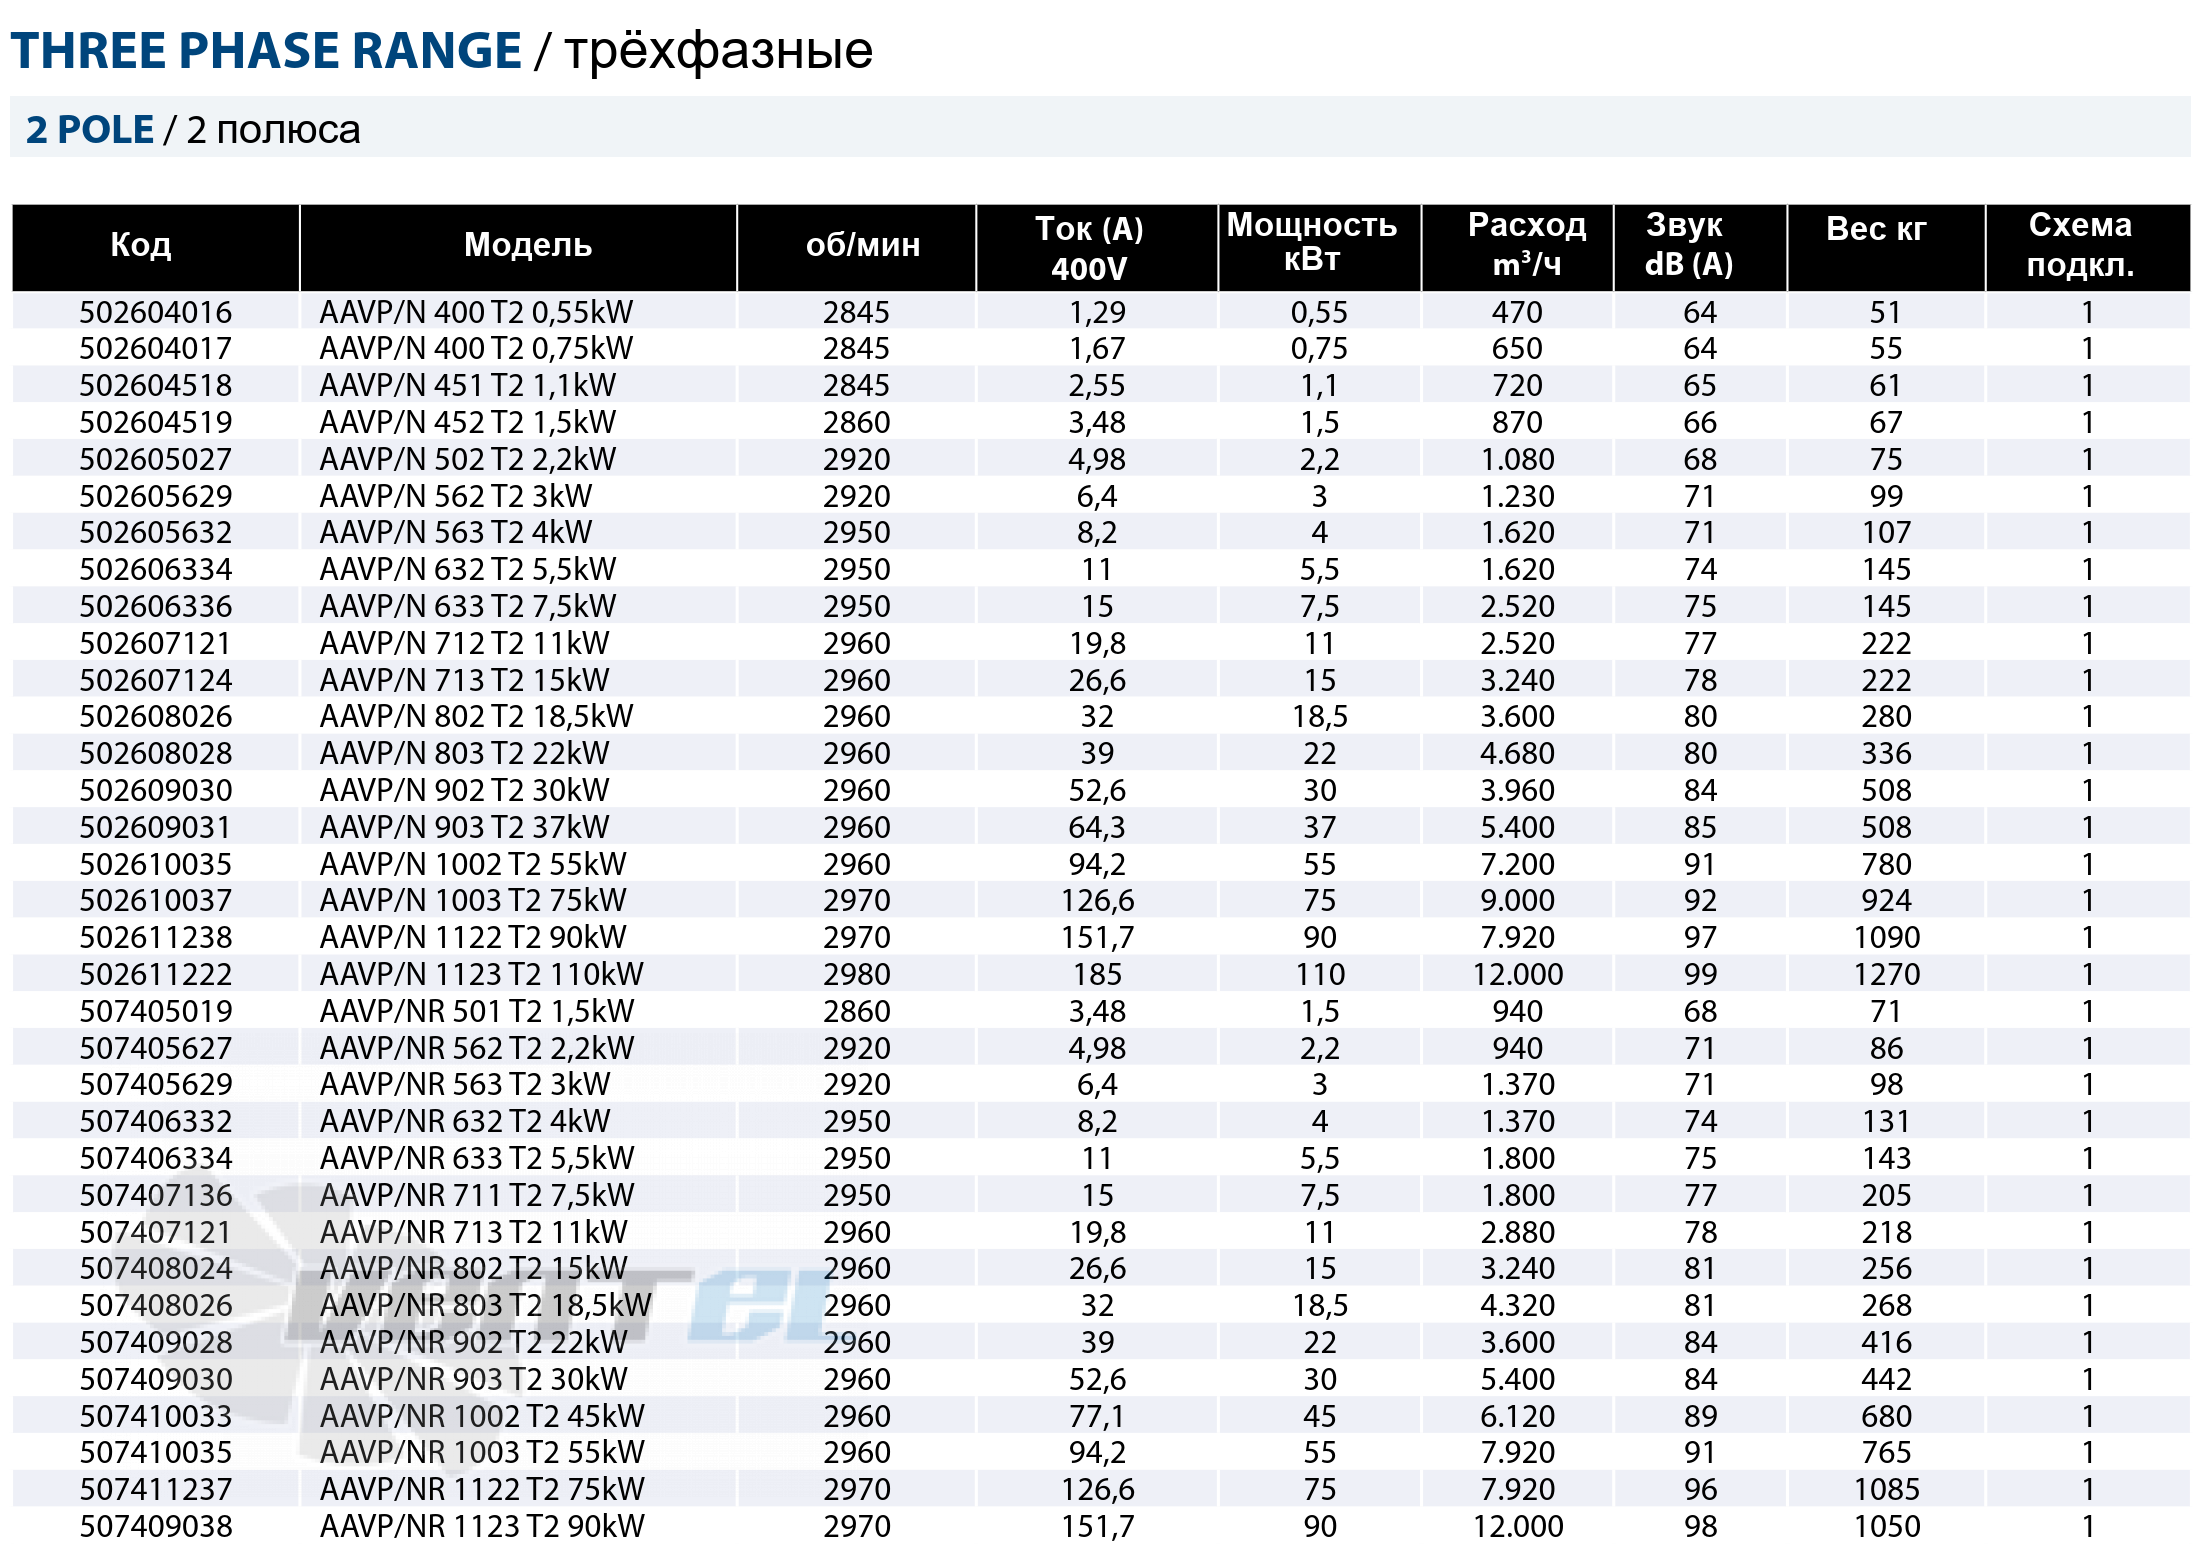Select model 'AAVP/N 1003 T2 75kW'

click(x=473, y=901)
